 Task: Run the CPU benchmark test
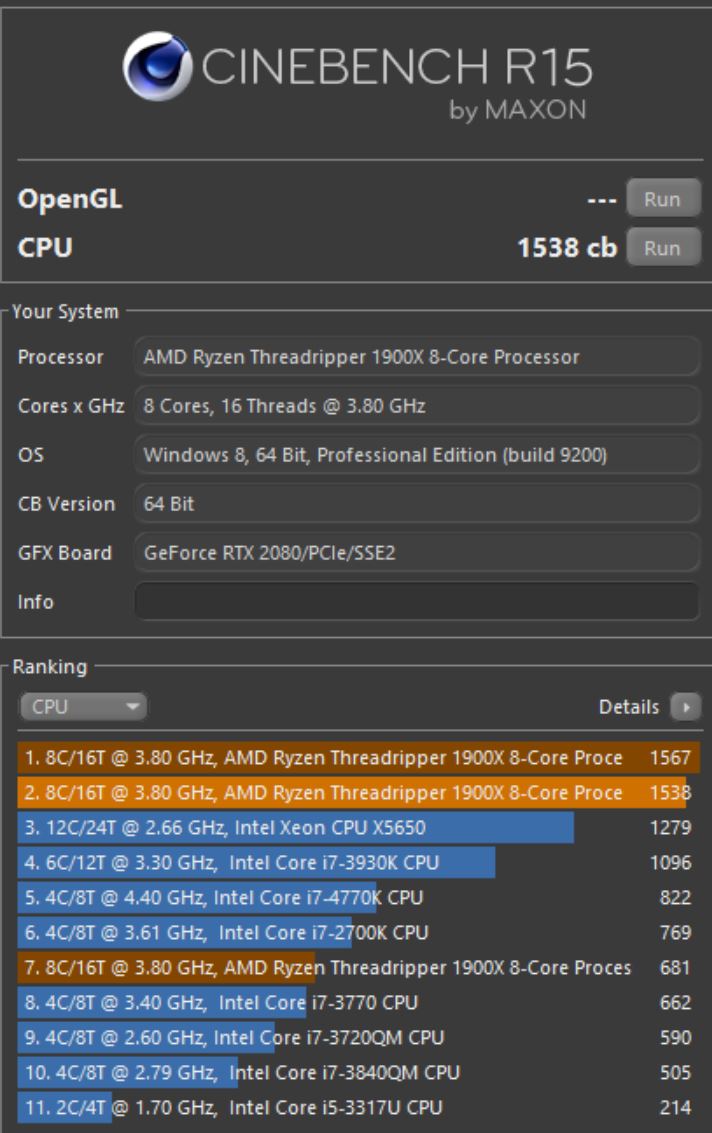coord(661,248)
